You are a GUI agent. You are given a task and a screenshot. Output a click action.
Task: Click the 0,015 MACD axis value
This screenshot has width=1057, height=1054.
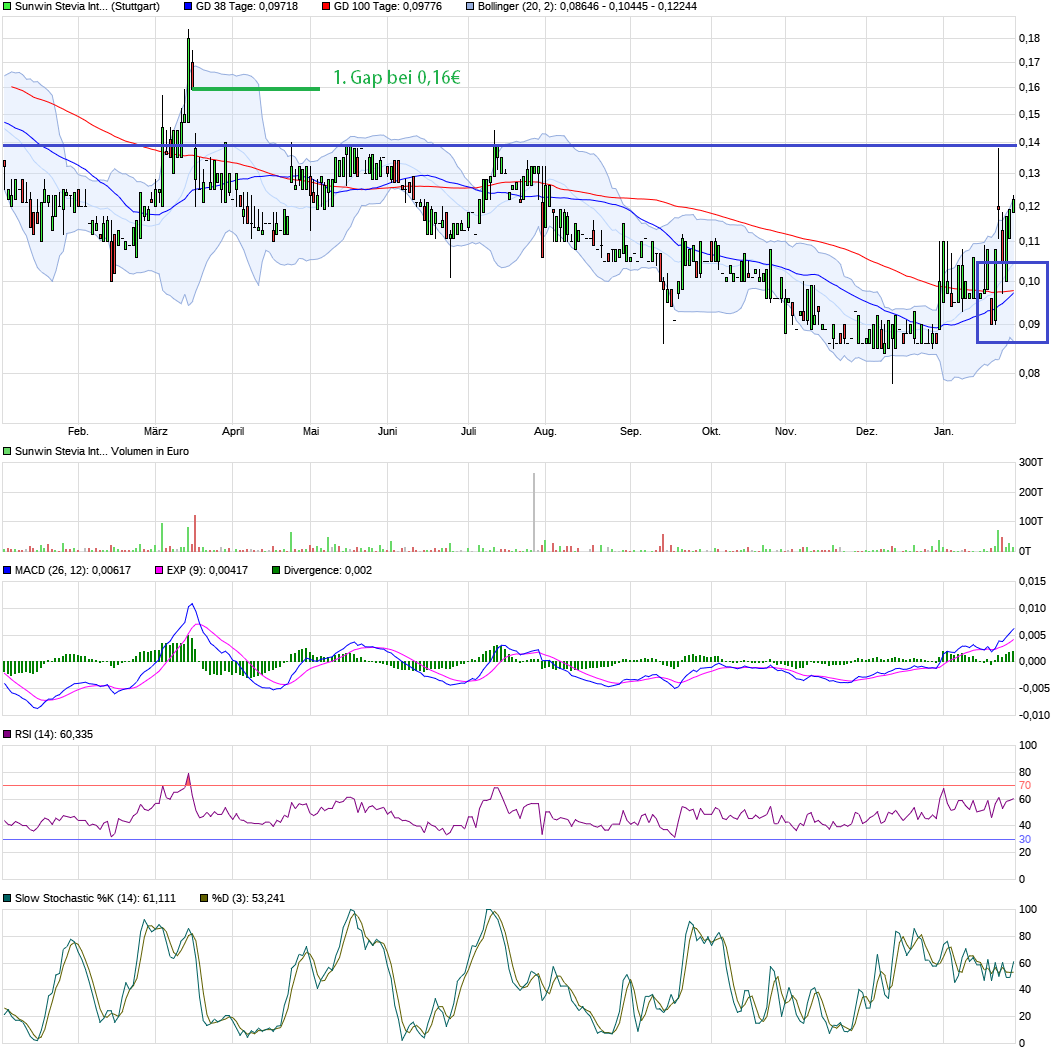click(x=1032, y=581)
